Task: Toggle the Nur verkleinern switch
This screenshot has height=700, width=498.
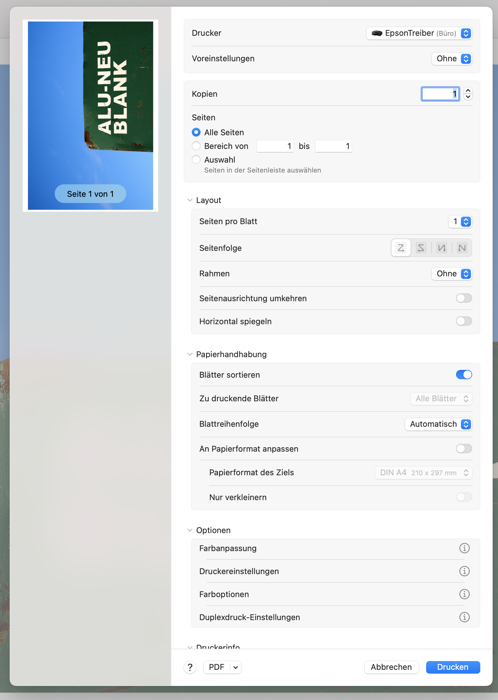Action: pyautogui.click(x=464, y=497)
